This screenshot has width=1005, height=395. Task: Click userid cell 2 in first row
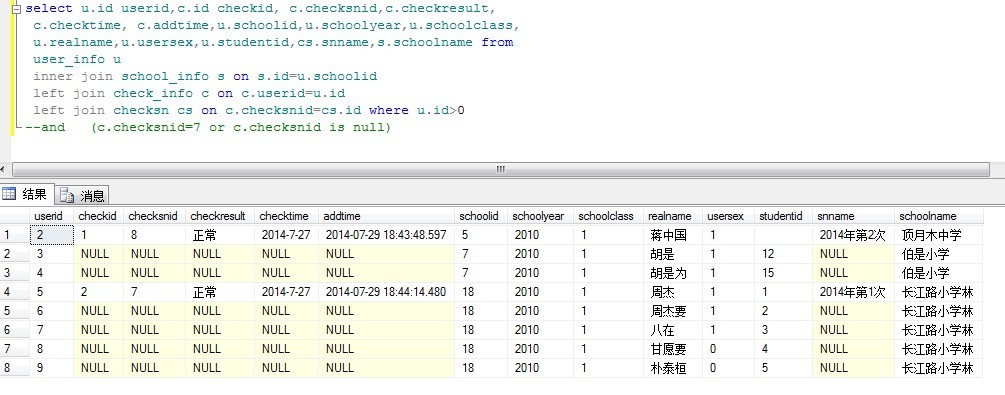coord(52,235)
